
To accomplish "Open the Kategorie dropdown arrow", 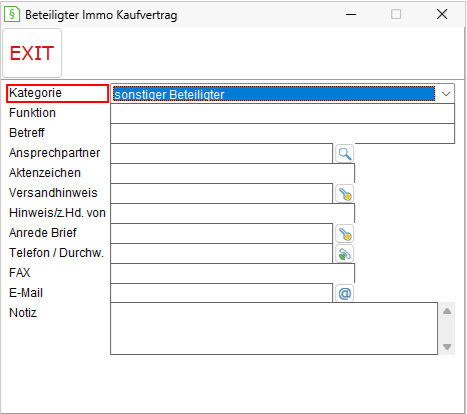I will pyautogui.click(x=446, y=94).
